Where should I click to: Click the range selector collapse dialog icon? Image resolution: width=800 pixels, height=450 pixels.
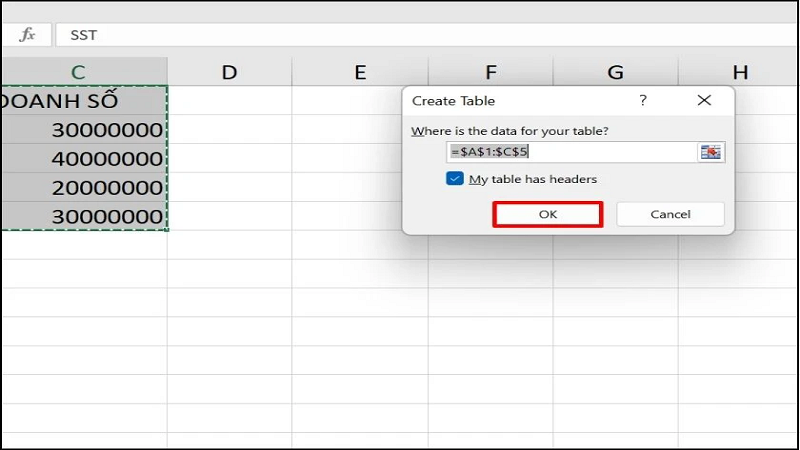coord(710,152)
